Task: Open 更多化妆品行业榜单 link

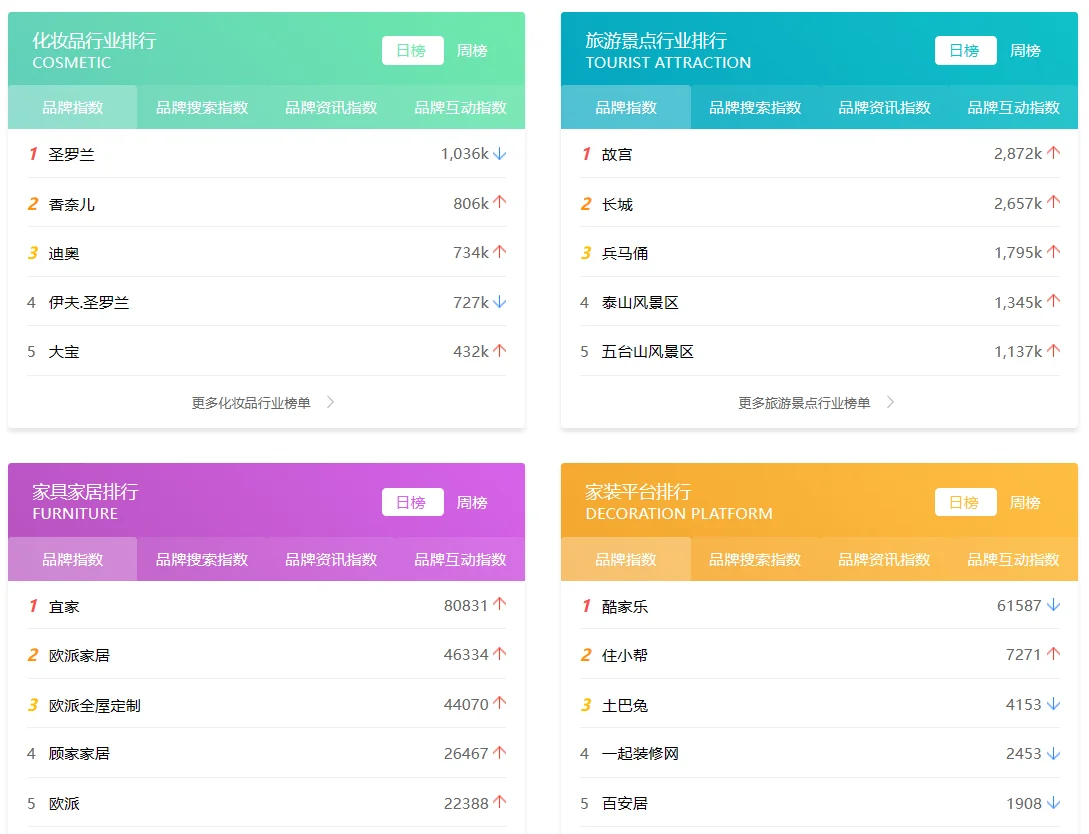Action: [x=251, y=403]
